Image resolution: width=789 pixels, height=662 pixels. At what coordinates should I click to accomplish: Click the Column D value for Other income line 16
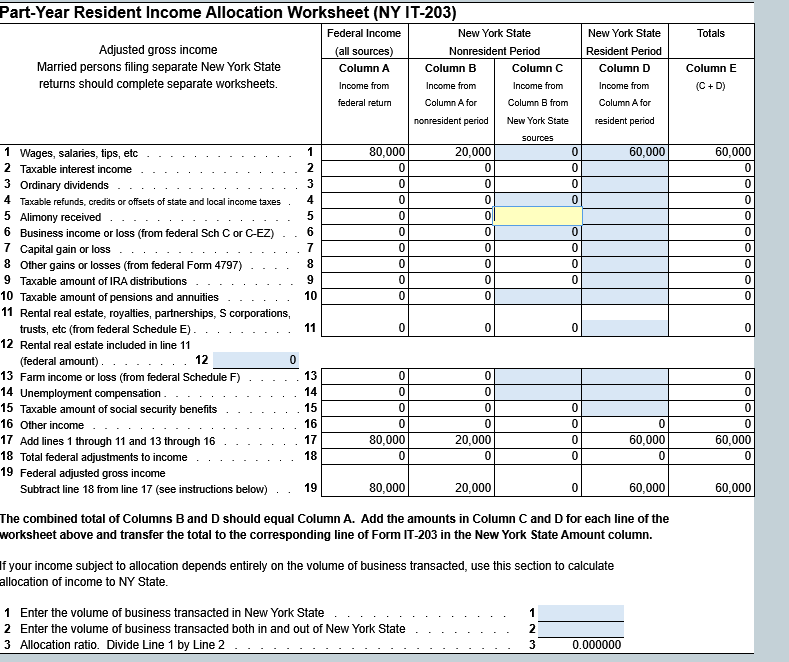pyautogui.click(x=662, y=424)
